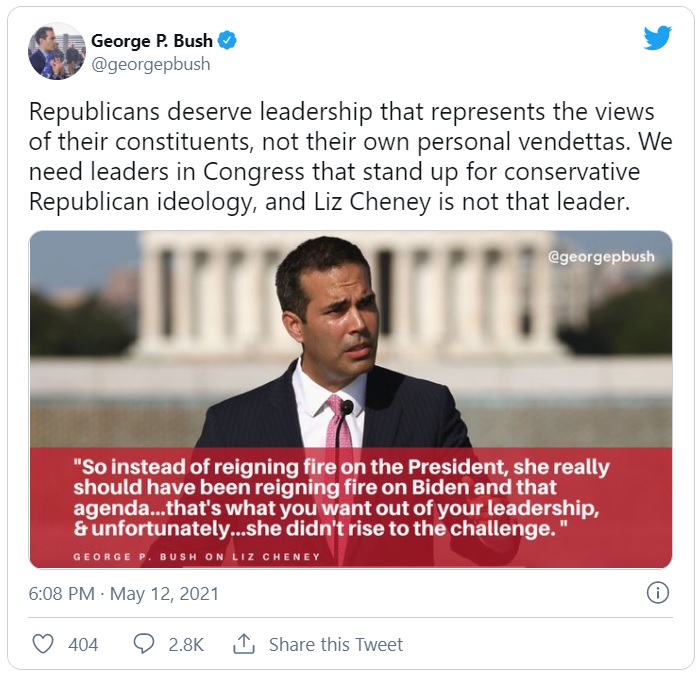This screenshot has width=700, height=678.
Task: Click the George P. Bush display name
Action: pos(151,41)
